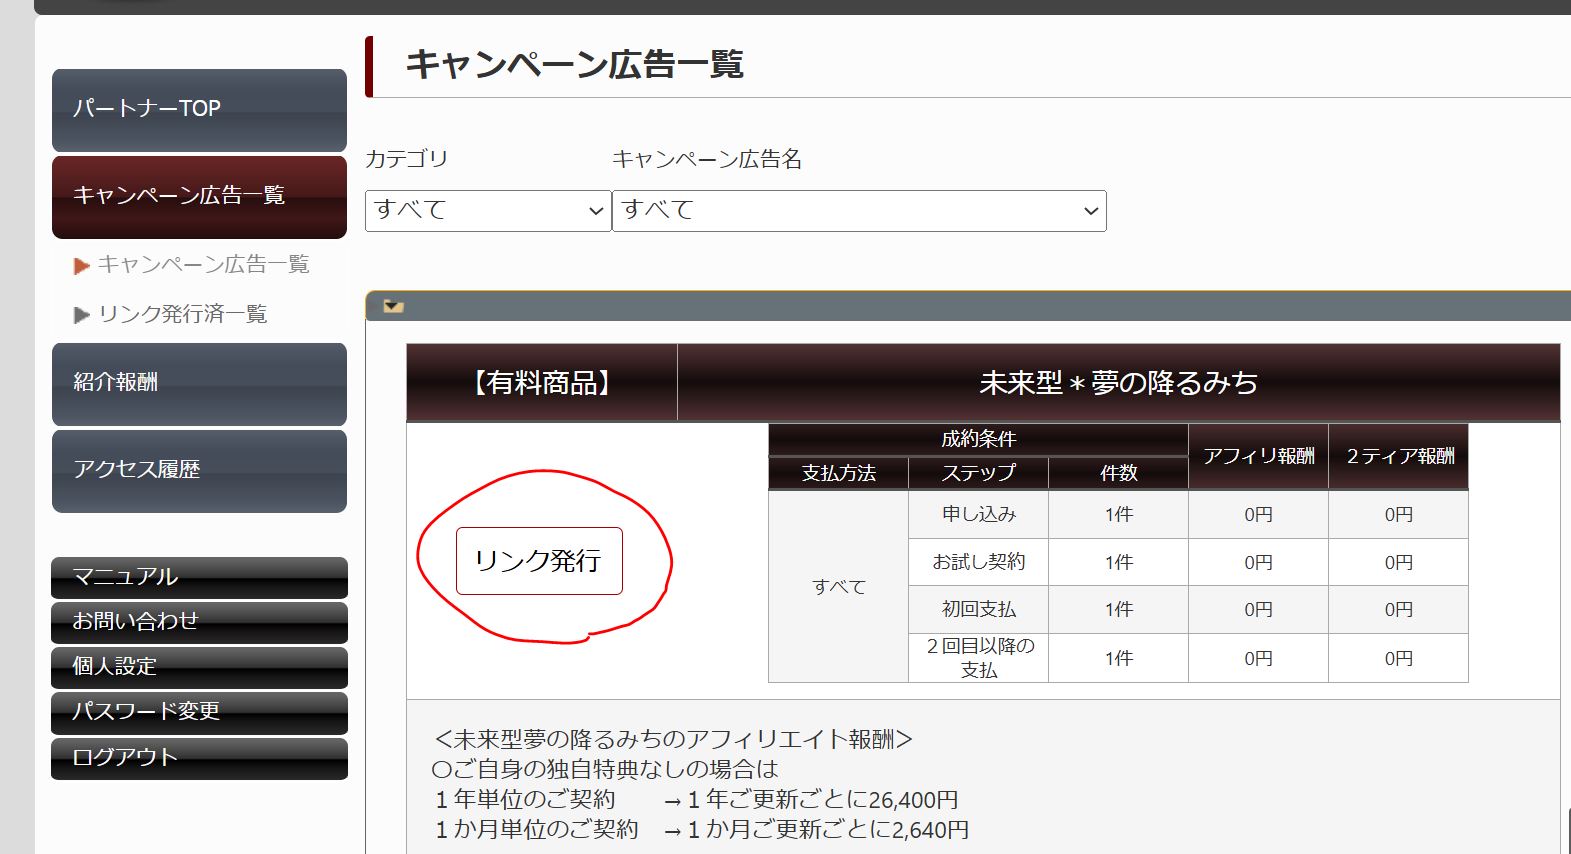Click the orange arrow beside the キャンペーン広告一覧 sublink
The height and width of the screenshot is (854, 1571).
82,266
